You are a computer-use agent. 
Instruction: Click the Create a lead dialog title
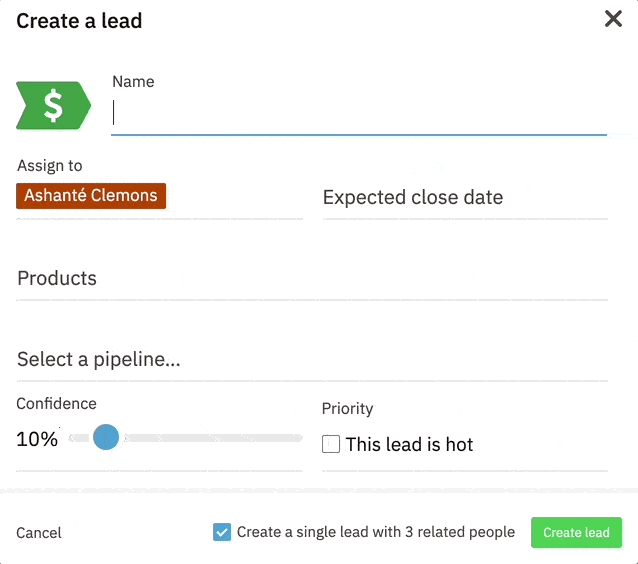click(x=79, y=20)
